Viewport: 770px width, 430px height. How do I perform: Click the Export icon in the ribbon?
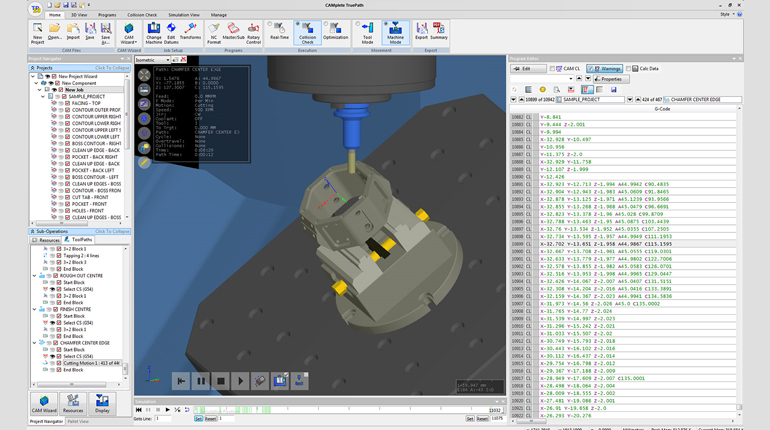421,31
